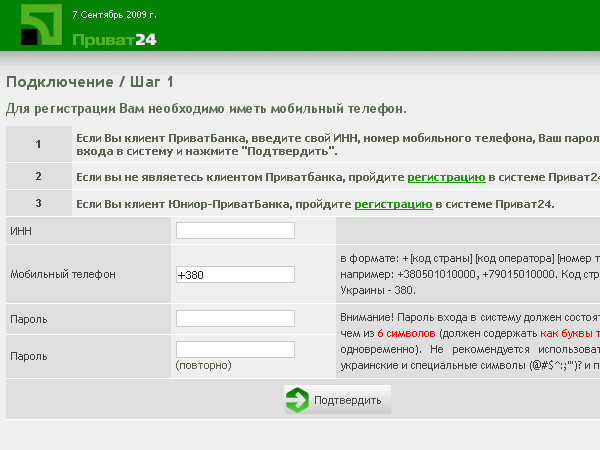This screenshot has width=600, height=450.
Task: Click example number text "+380501010000"
Action: pos(438,274)
